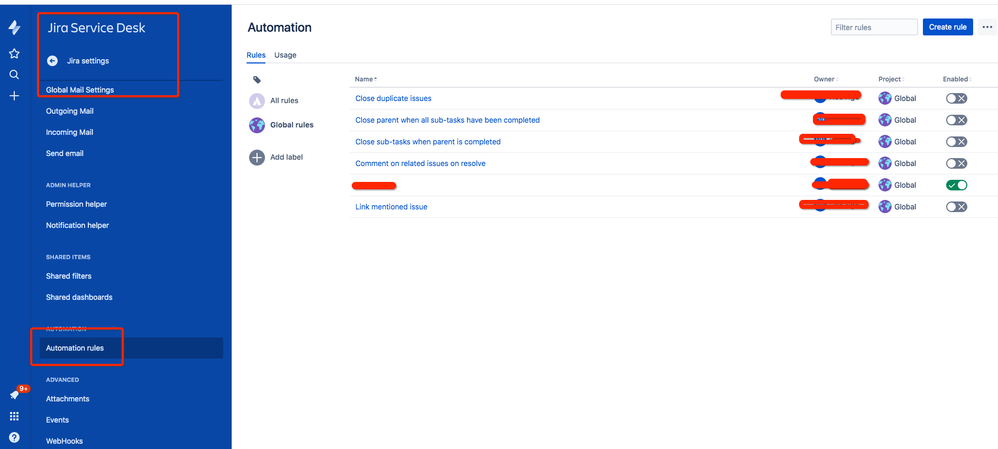Open Send email in the sidebar
The height and width of the screenshot is (449, 998).
point(64,153)
